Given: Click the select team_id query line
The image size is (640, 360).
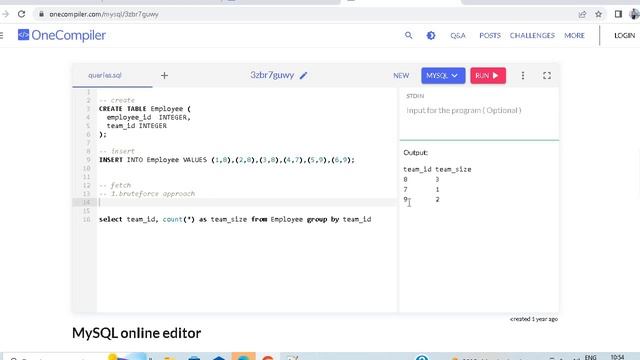Looking at the screenshot, I should tap(235, 219).
